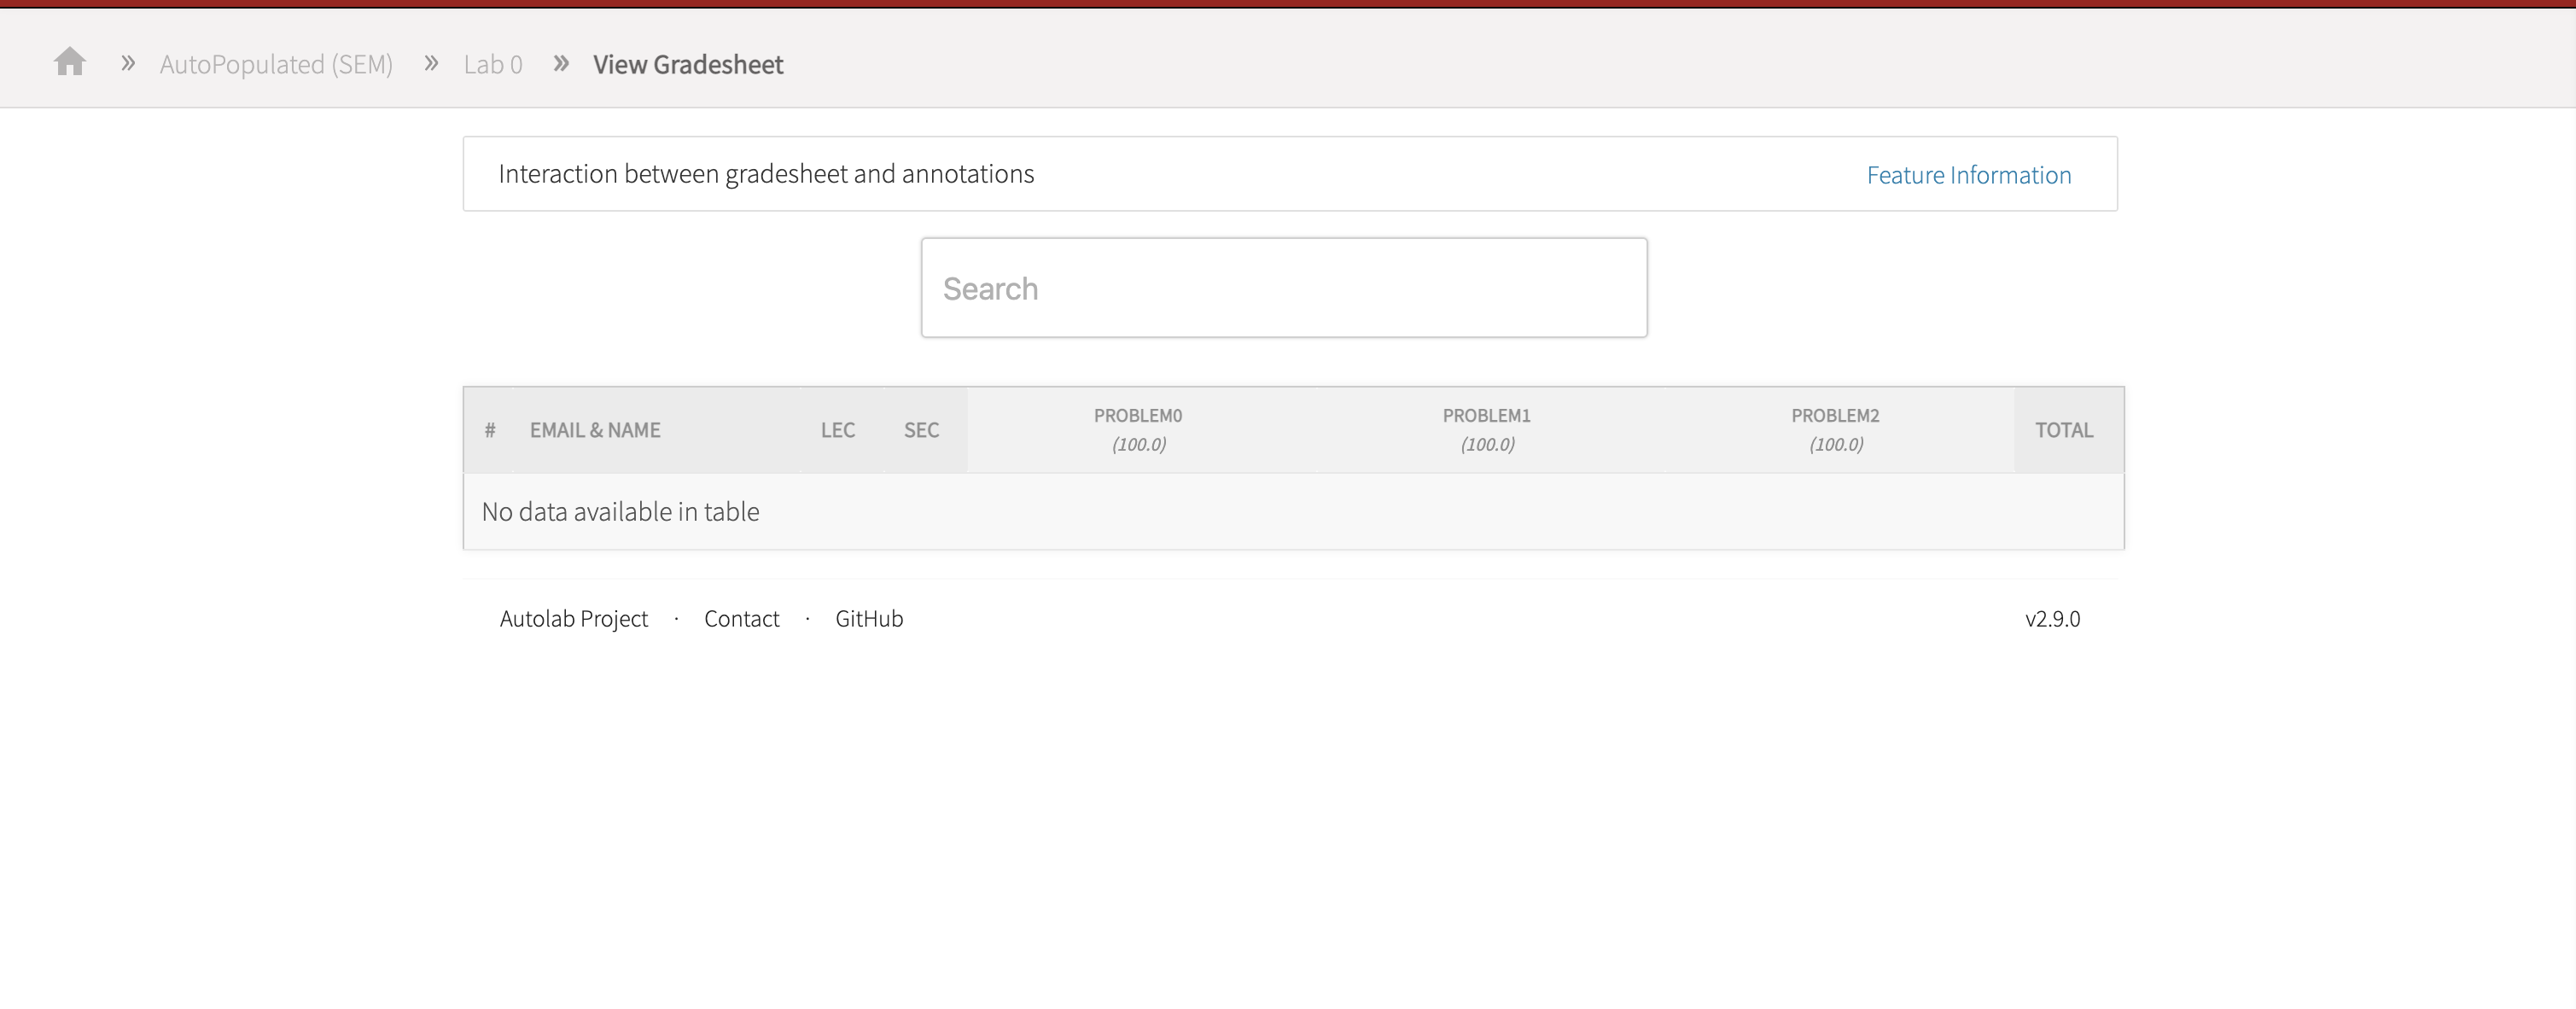
Task: Click the home icon in the breadcrumb
Action: [x=70, y=62]
